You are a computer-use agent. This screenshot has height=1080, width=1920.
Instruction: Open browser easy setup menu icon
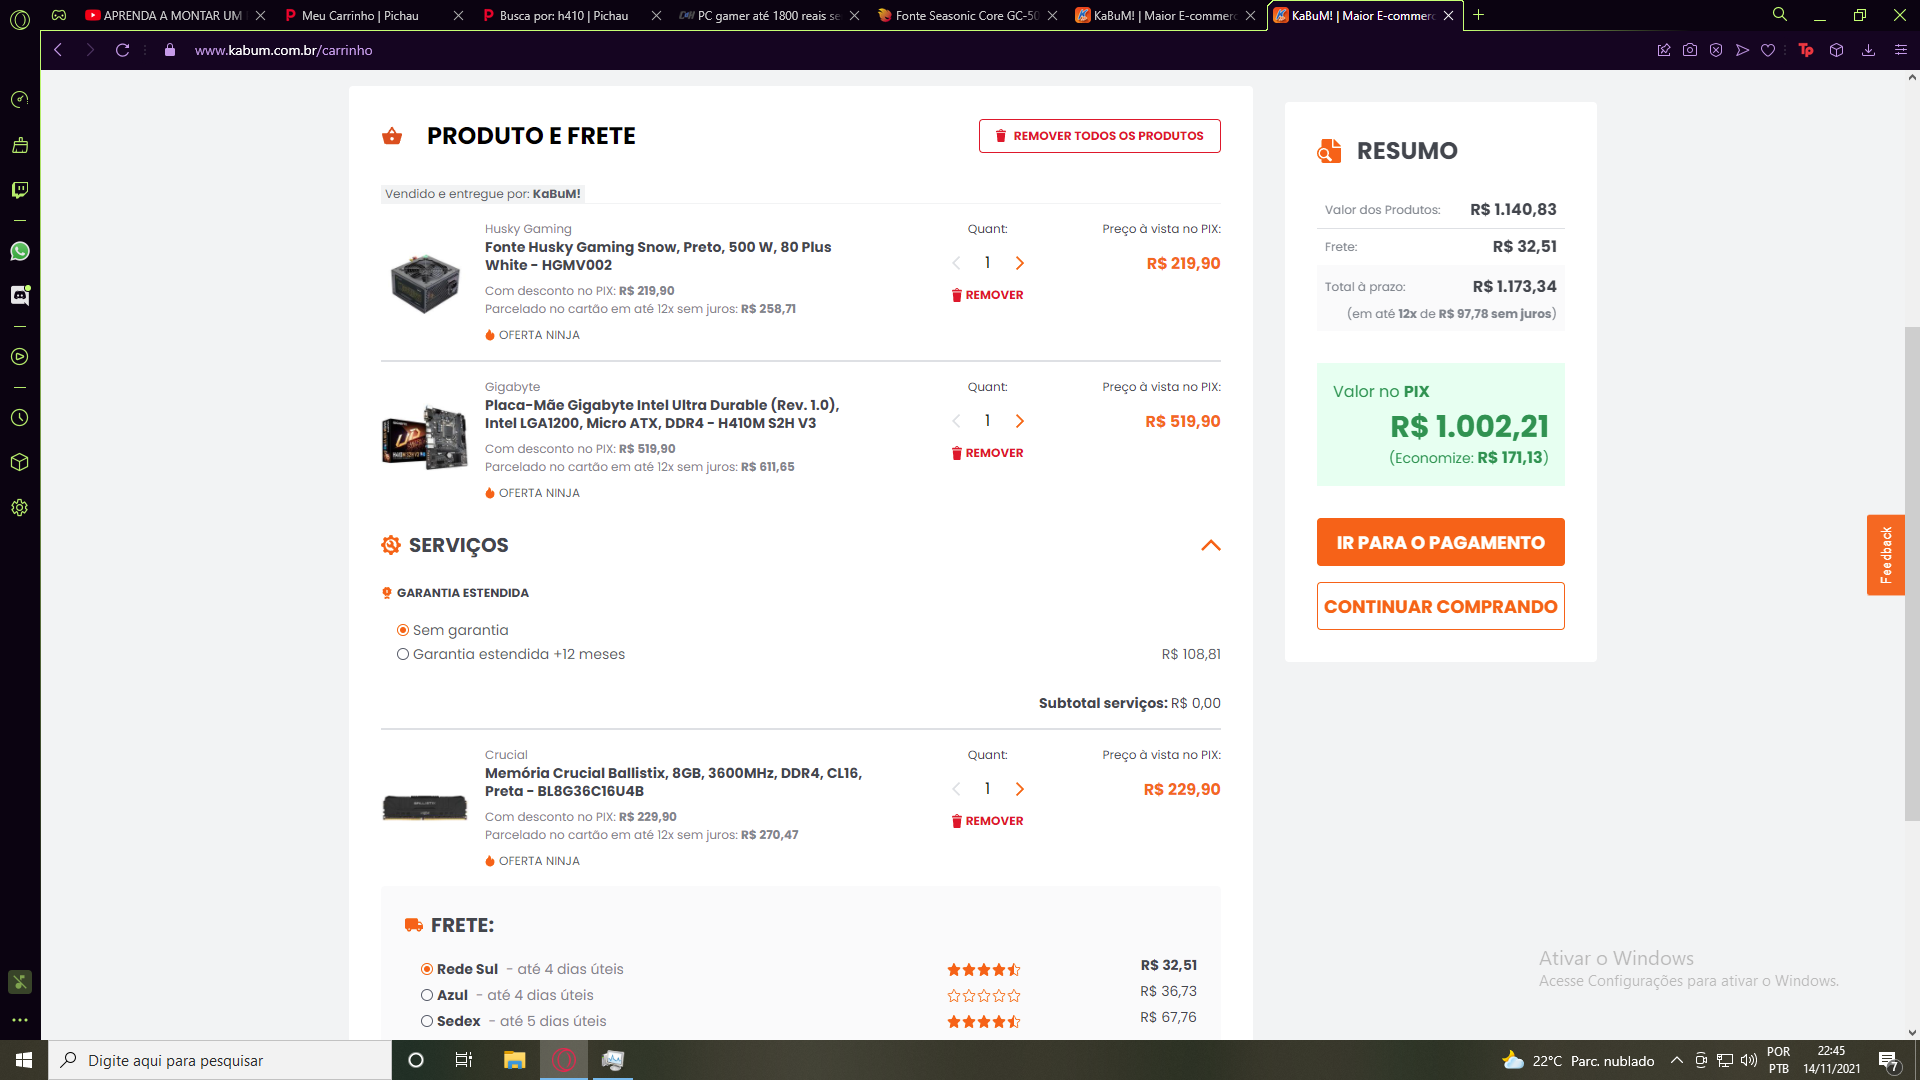pyautogui.click(x=1901, y=50)
